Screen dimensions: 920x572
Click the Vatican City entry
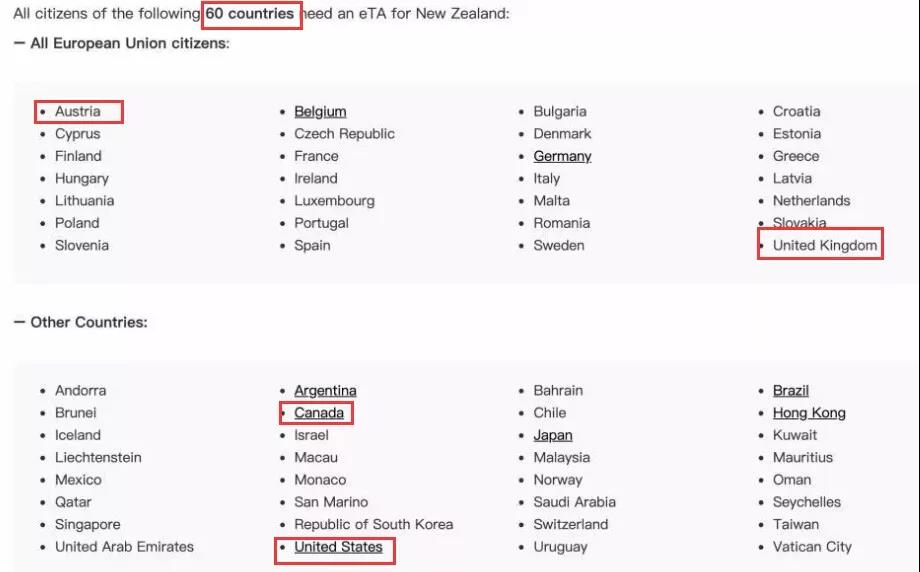pyautogui.click(x=812, y=547)
